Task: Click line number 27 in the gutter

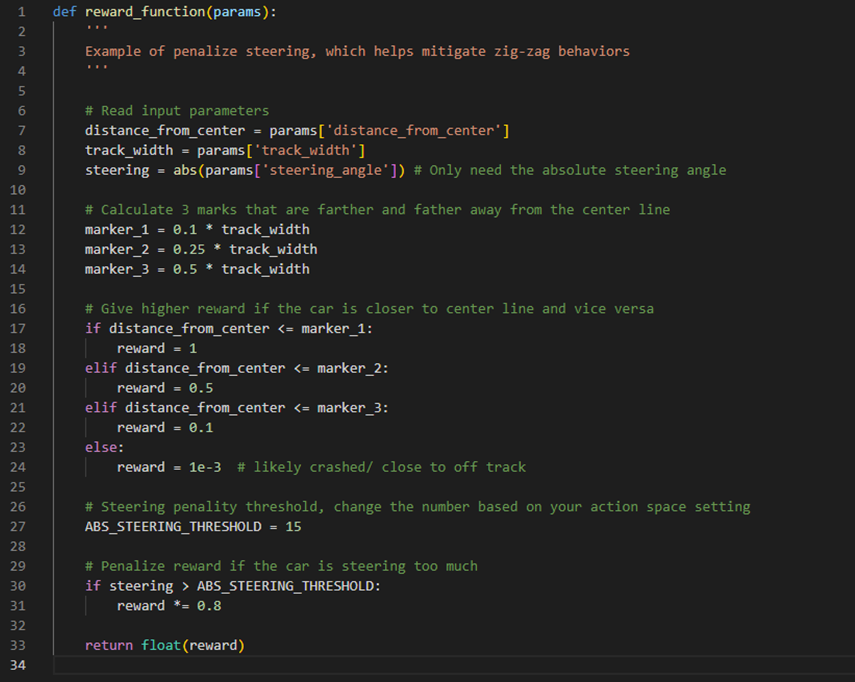Action: (x=17, y=527)
